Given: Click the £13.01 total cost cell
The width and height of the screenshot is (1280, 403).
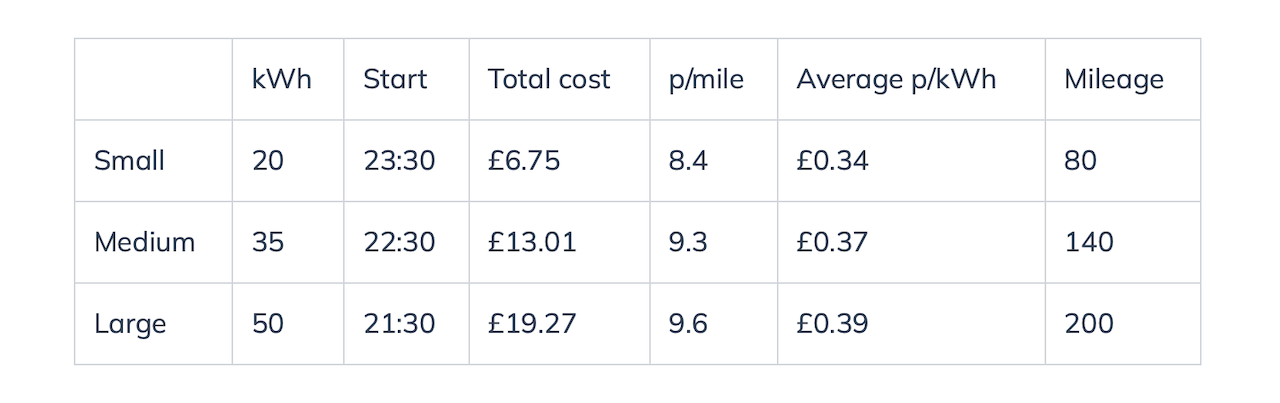Looking at the screenshot, I should [x=532, y=242].
